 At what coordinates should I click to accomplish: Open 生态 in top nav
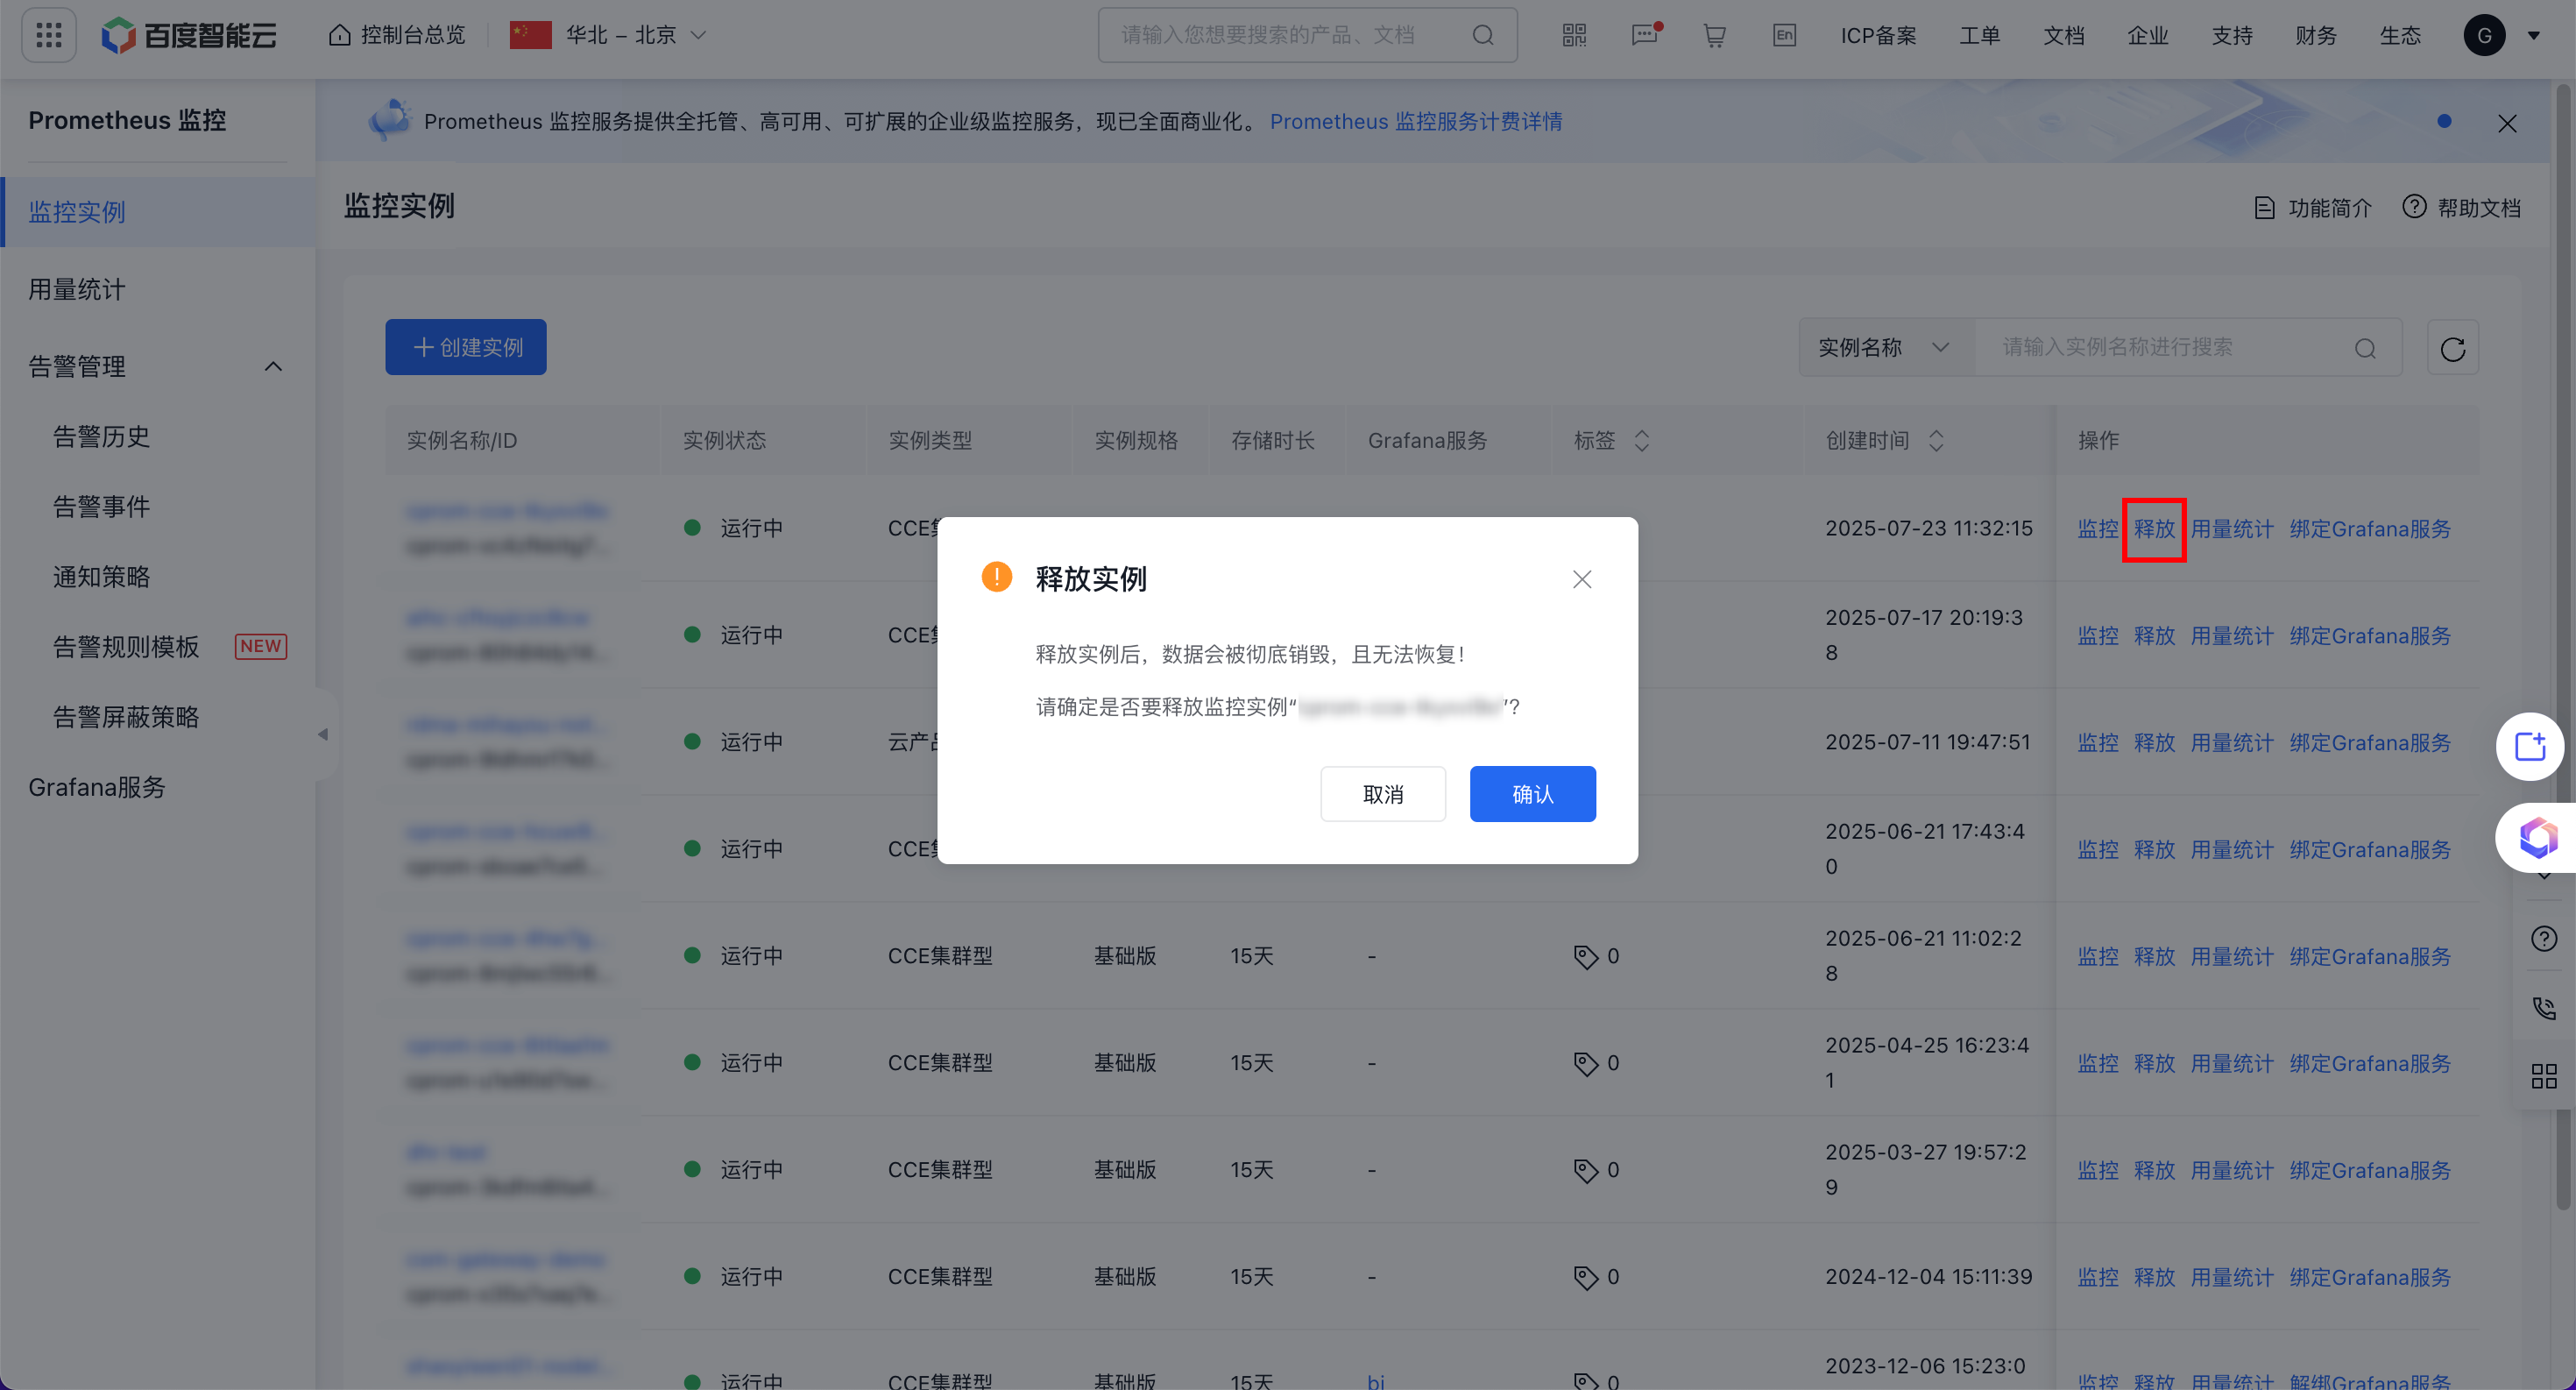coord(2400,35)
